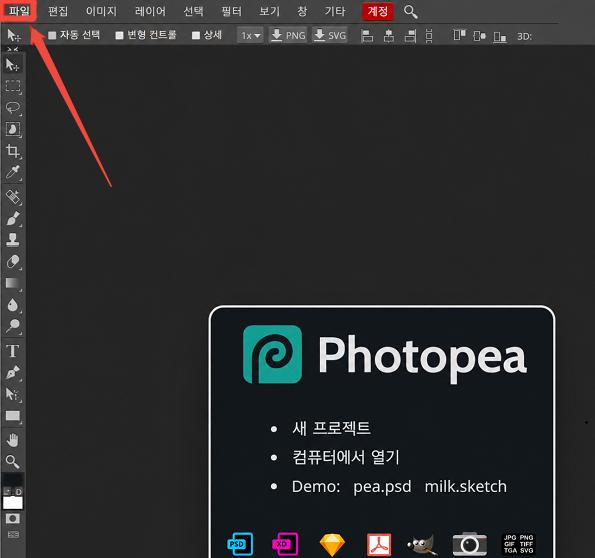Select the Crop tool
Screen dimensions: 595x558
[13, 151]
